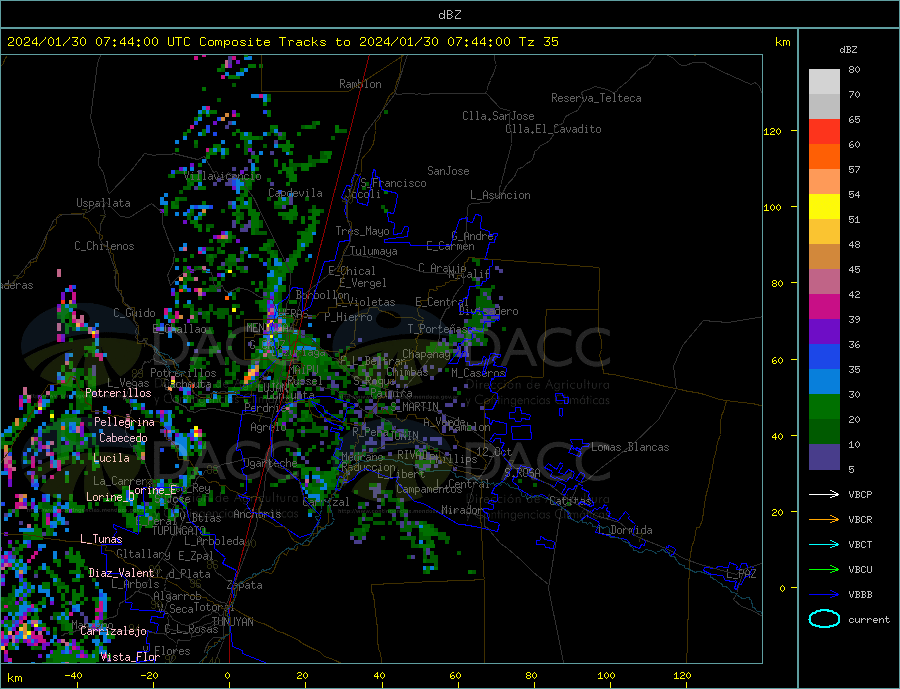The height and width of the screenshot is (689, 900).
Task: Click the dark blue 36 dBZ swatch
Action: pyautogui.click(x=824, y=357)
